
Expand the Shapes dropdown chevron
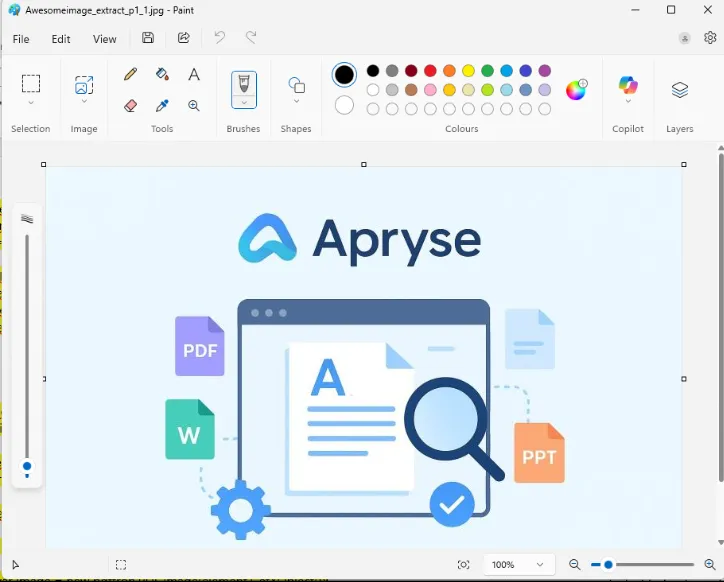pos(296,101)
